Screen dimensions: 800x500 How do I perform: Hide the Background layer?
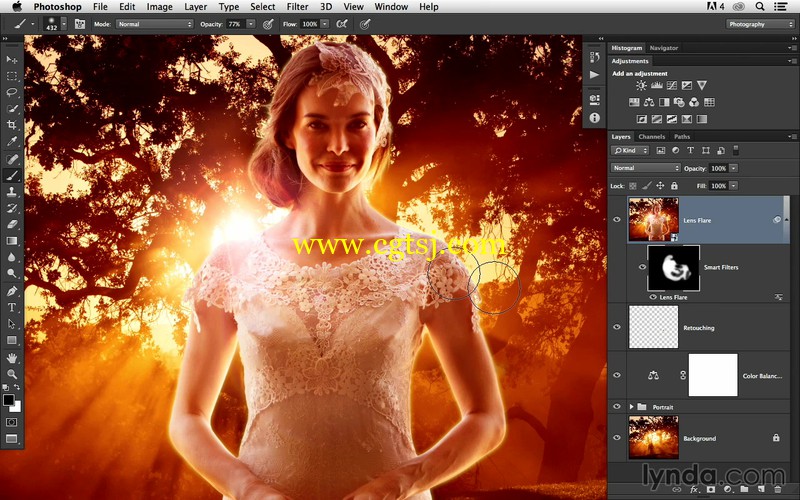(x=616, y=438)
